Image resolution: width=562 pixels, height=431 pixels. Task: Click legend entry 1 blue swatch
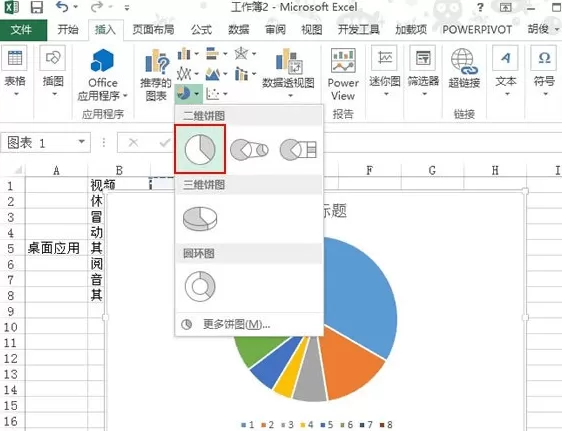(x=244, y=425)
